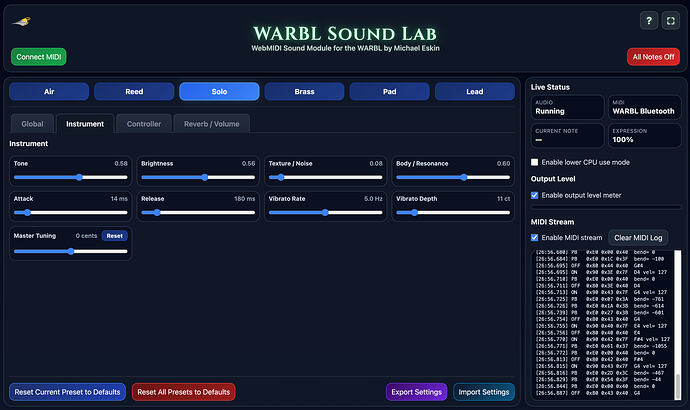Click the Texture / Noise value 0.08

[x=376, y=163]
